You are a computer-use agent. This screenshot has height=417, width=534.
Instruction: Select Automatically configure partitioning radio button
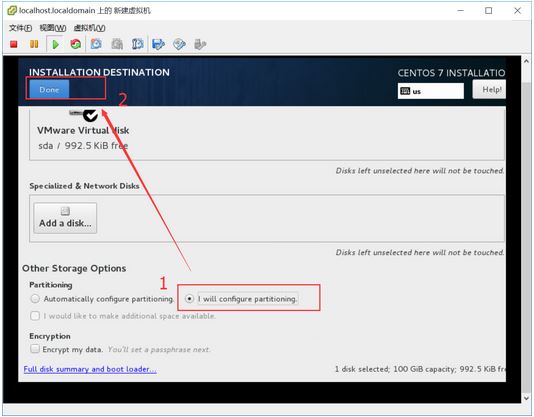click(x=35, y=299)
